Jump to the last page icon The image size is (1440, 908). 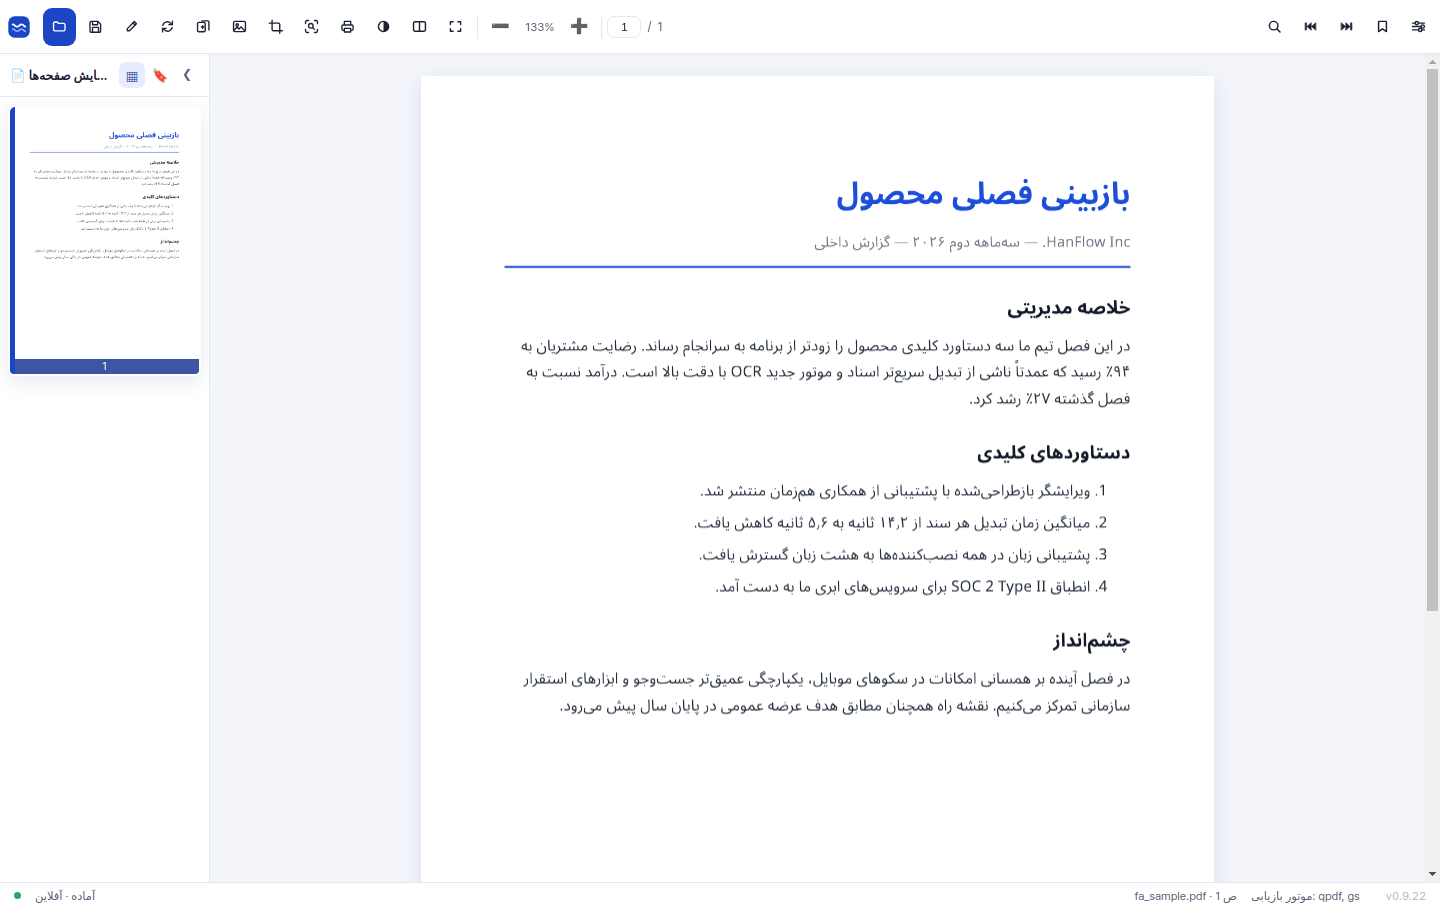pyautogui.click(x=1346, y=27)
